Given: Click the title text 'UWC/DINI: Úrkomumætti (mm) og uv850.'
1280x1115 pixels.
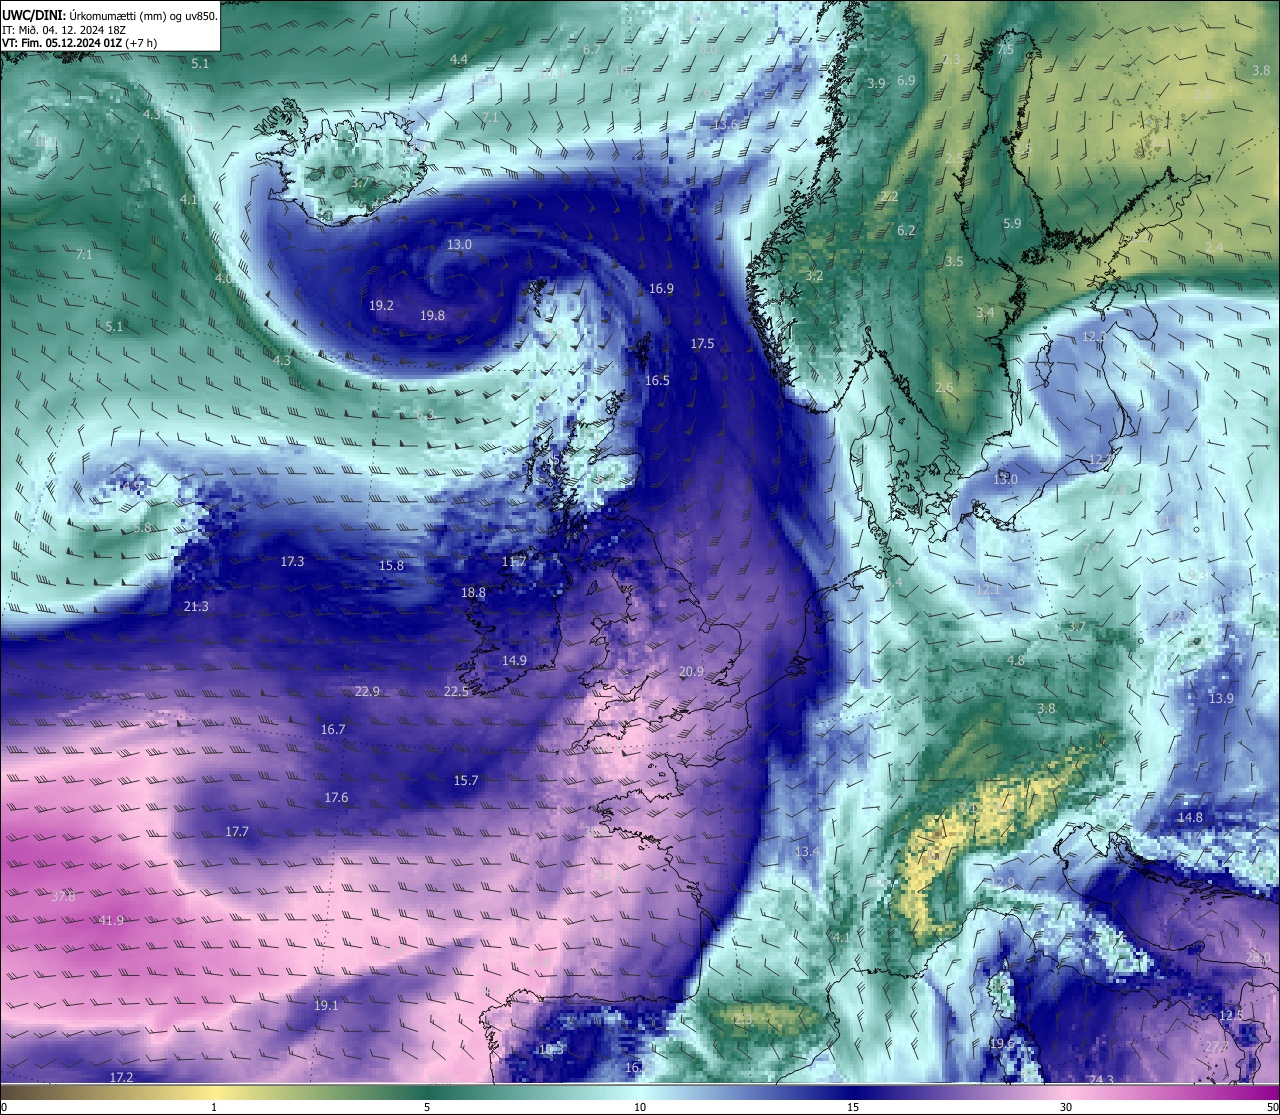Looking at the screenshot, I should [110, 16].
